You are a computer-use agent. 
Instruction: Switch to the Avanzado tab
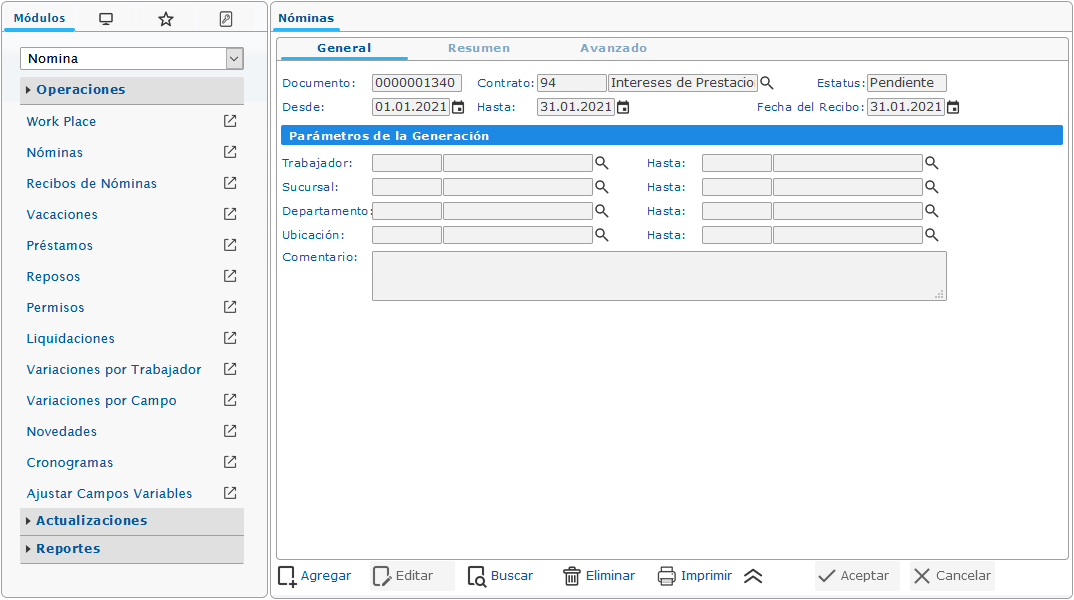pos(613,48)
